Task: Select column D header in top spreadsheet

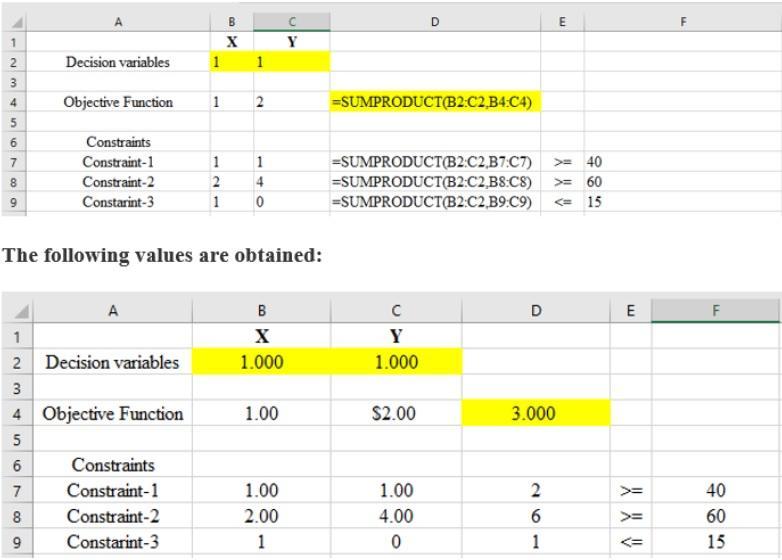Action: tap(435, 22)
